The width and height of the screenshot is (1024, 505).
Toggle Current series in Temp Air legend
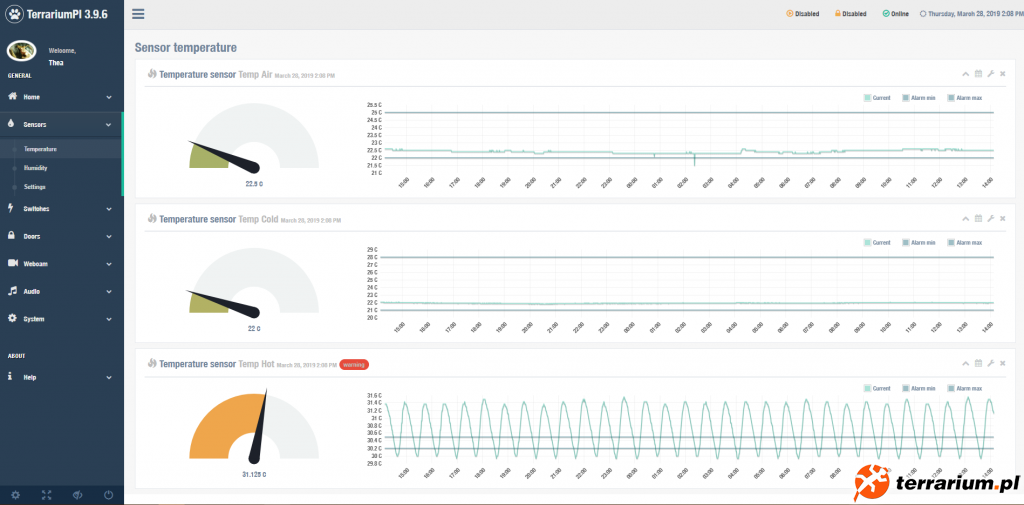pos(878,98)
